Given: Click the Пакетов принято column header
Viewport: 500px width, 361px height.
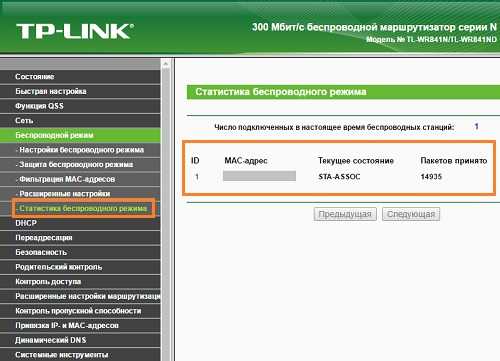Looking at the screenshot, I should [x=454, y=161].
